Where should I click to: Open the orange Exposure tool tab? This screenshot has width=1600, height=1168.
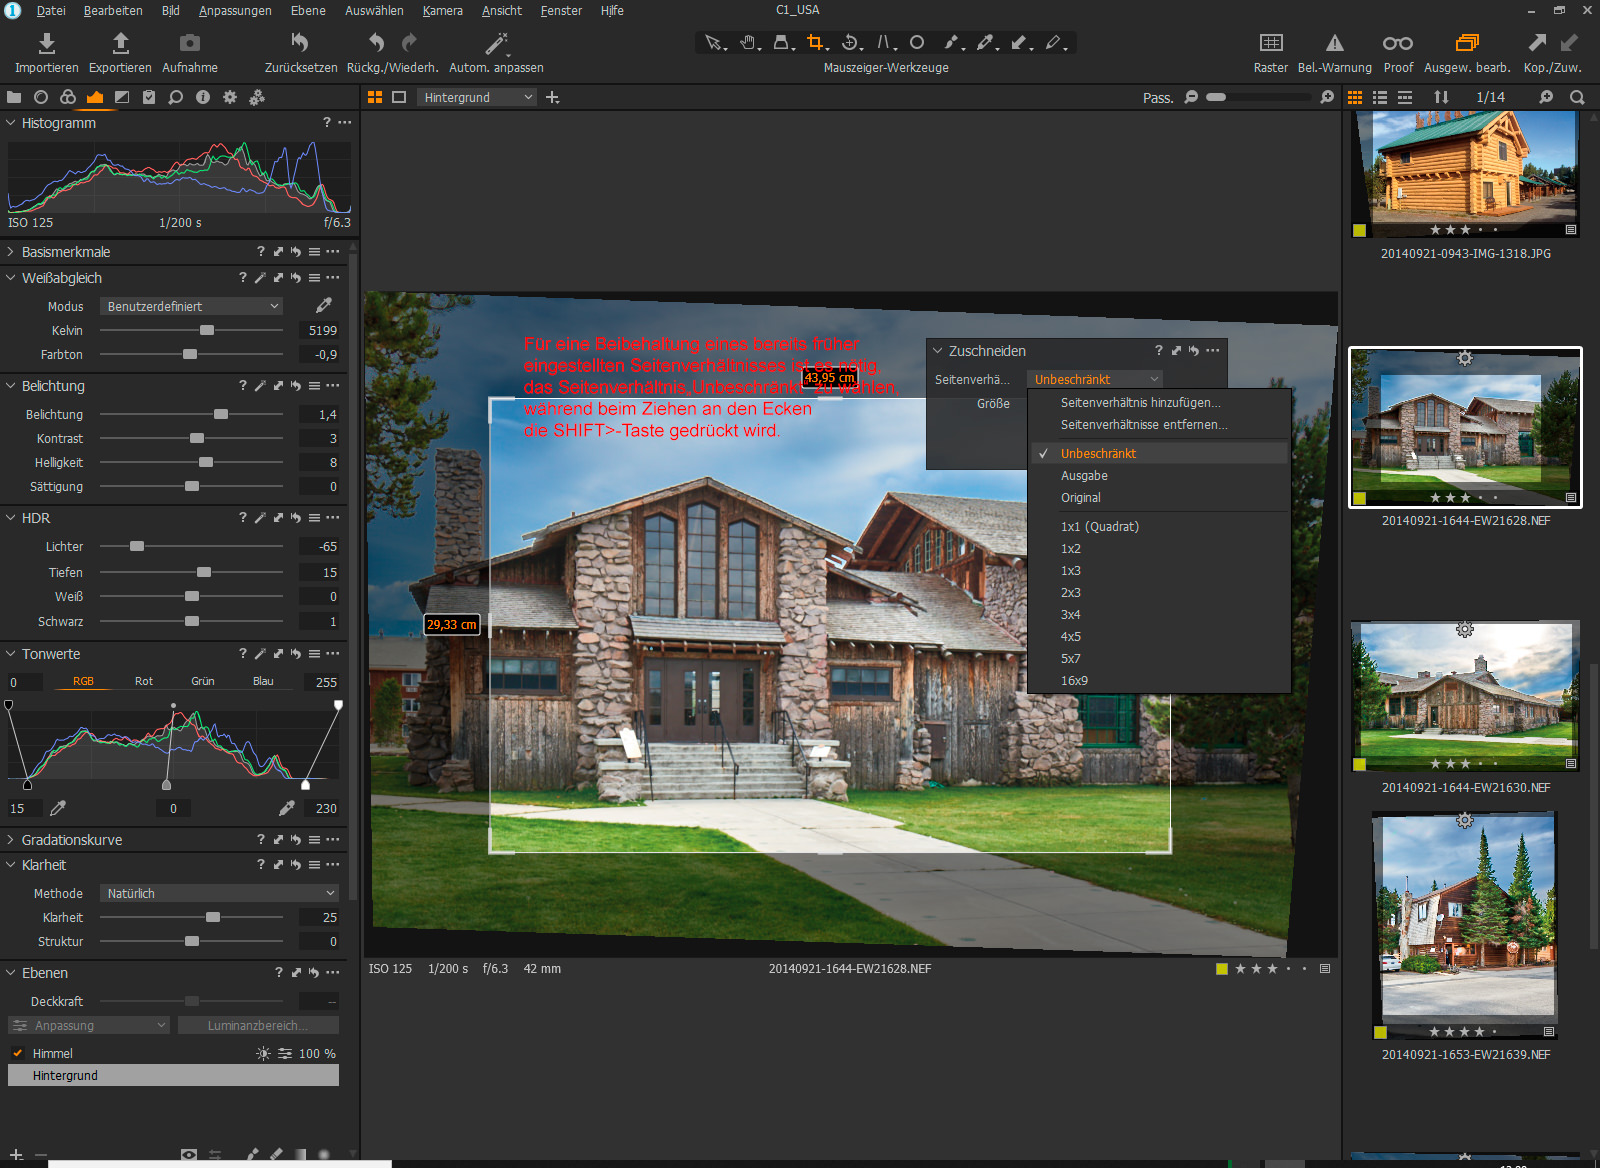[x=95, y=97]
